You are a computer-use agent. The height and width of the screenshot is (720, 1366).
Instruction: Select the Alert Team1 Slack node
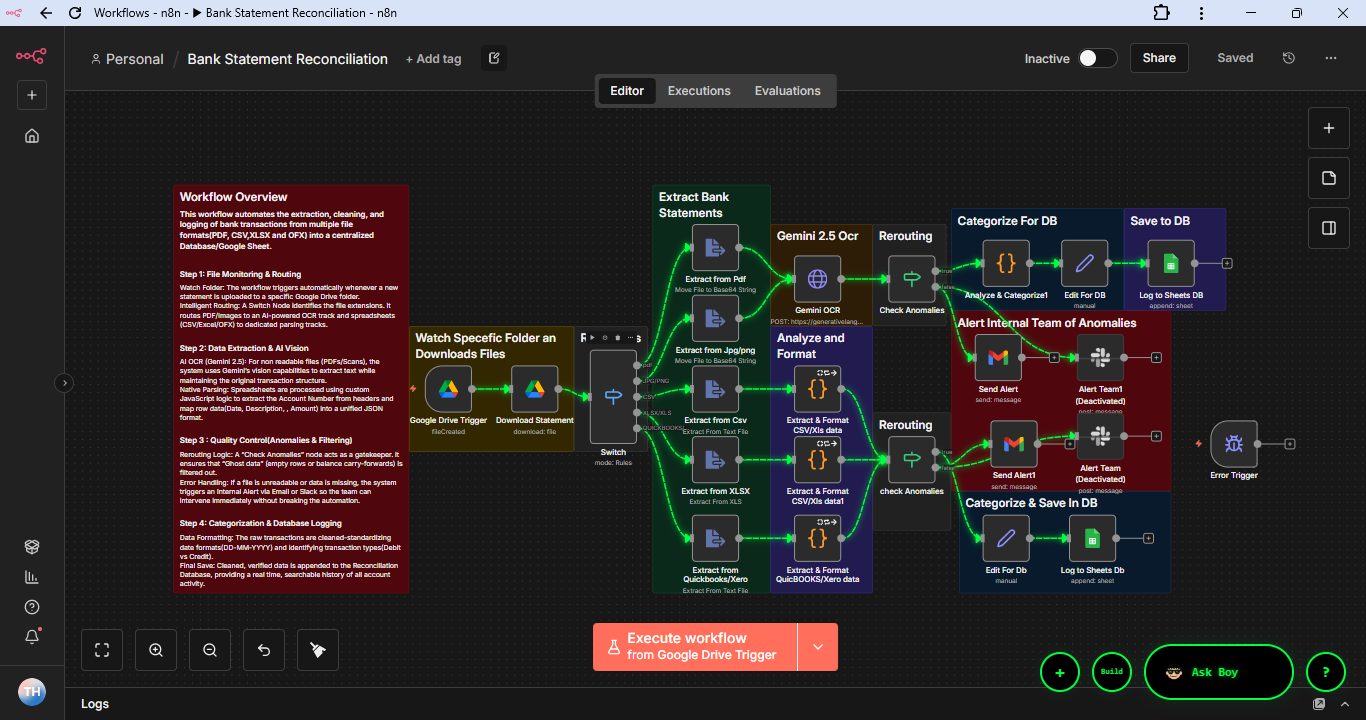(1100, 358)
